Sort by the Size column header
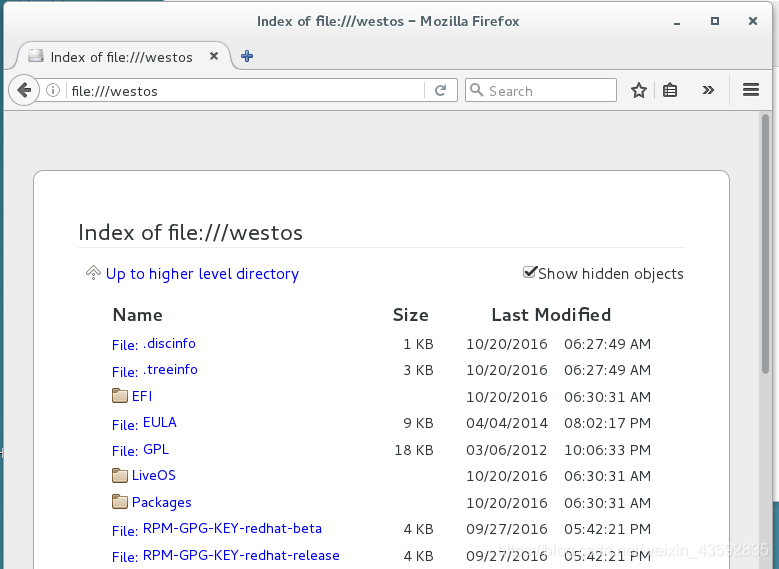779x569 pixels. point(410,315)
